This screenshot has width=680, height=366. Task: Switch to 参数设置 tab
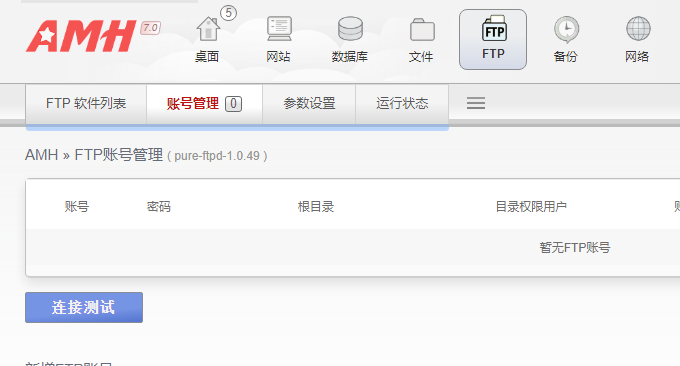coord(309,104)
